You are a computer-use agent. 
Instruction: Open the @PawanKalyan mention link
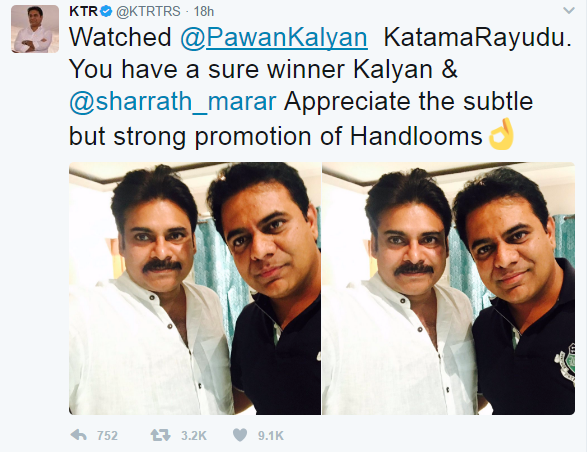click(x=274, y=38)
